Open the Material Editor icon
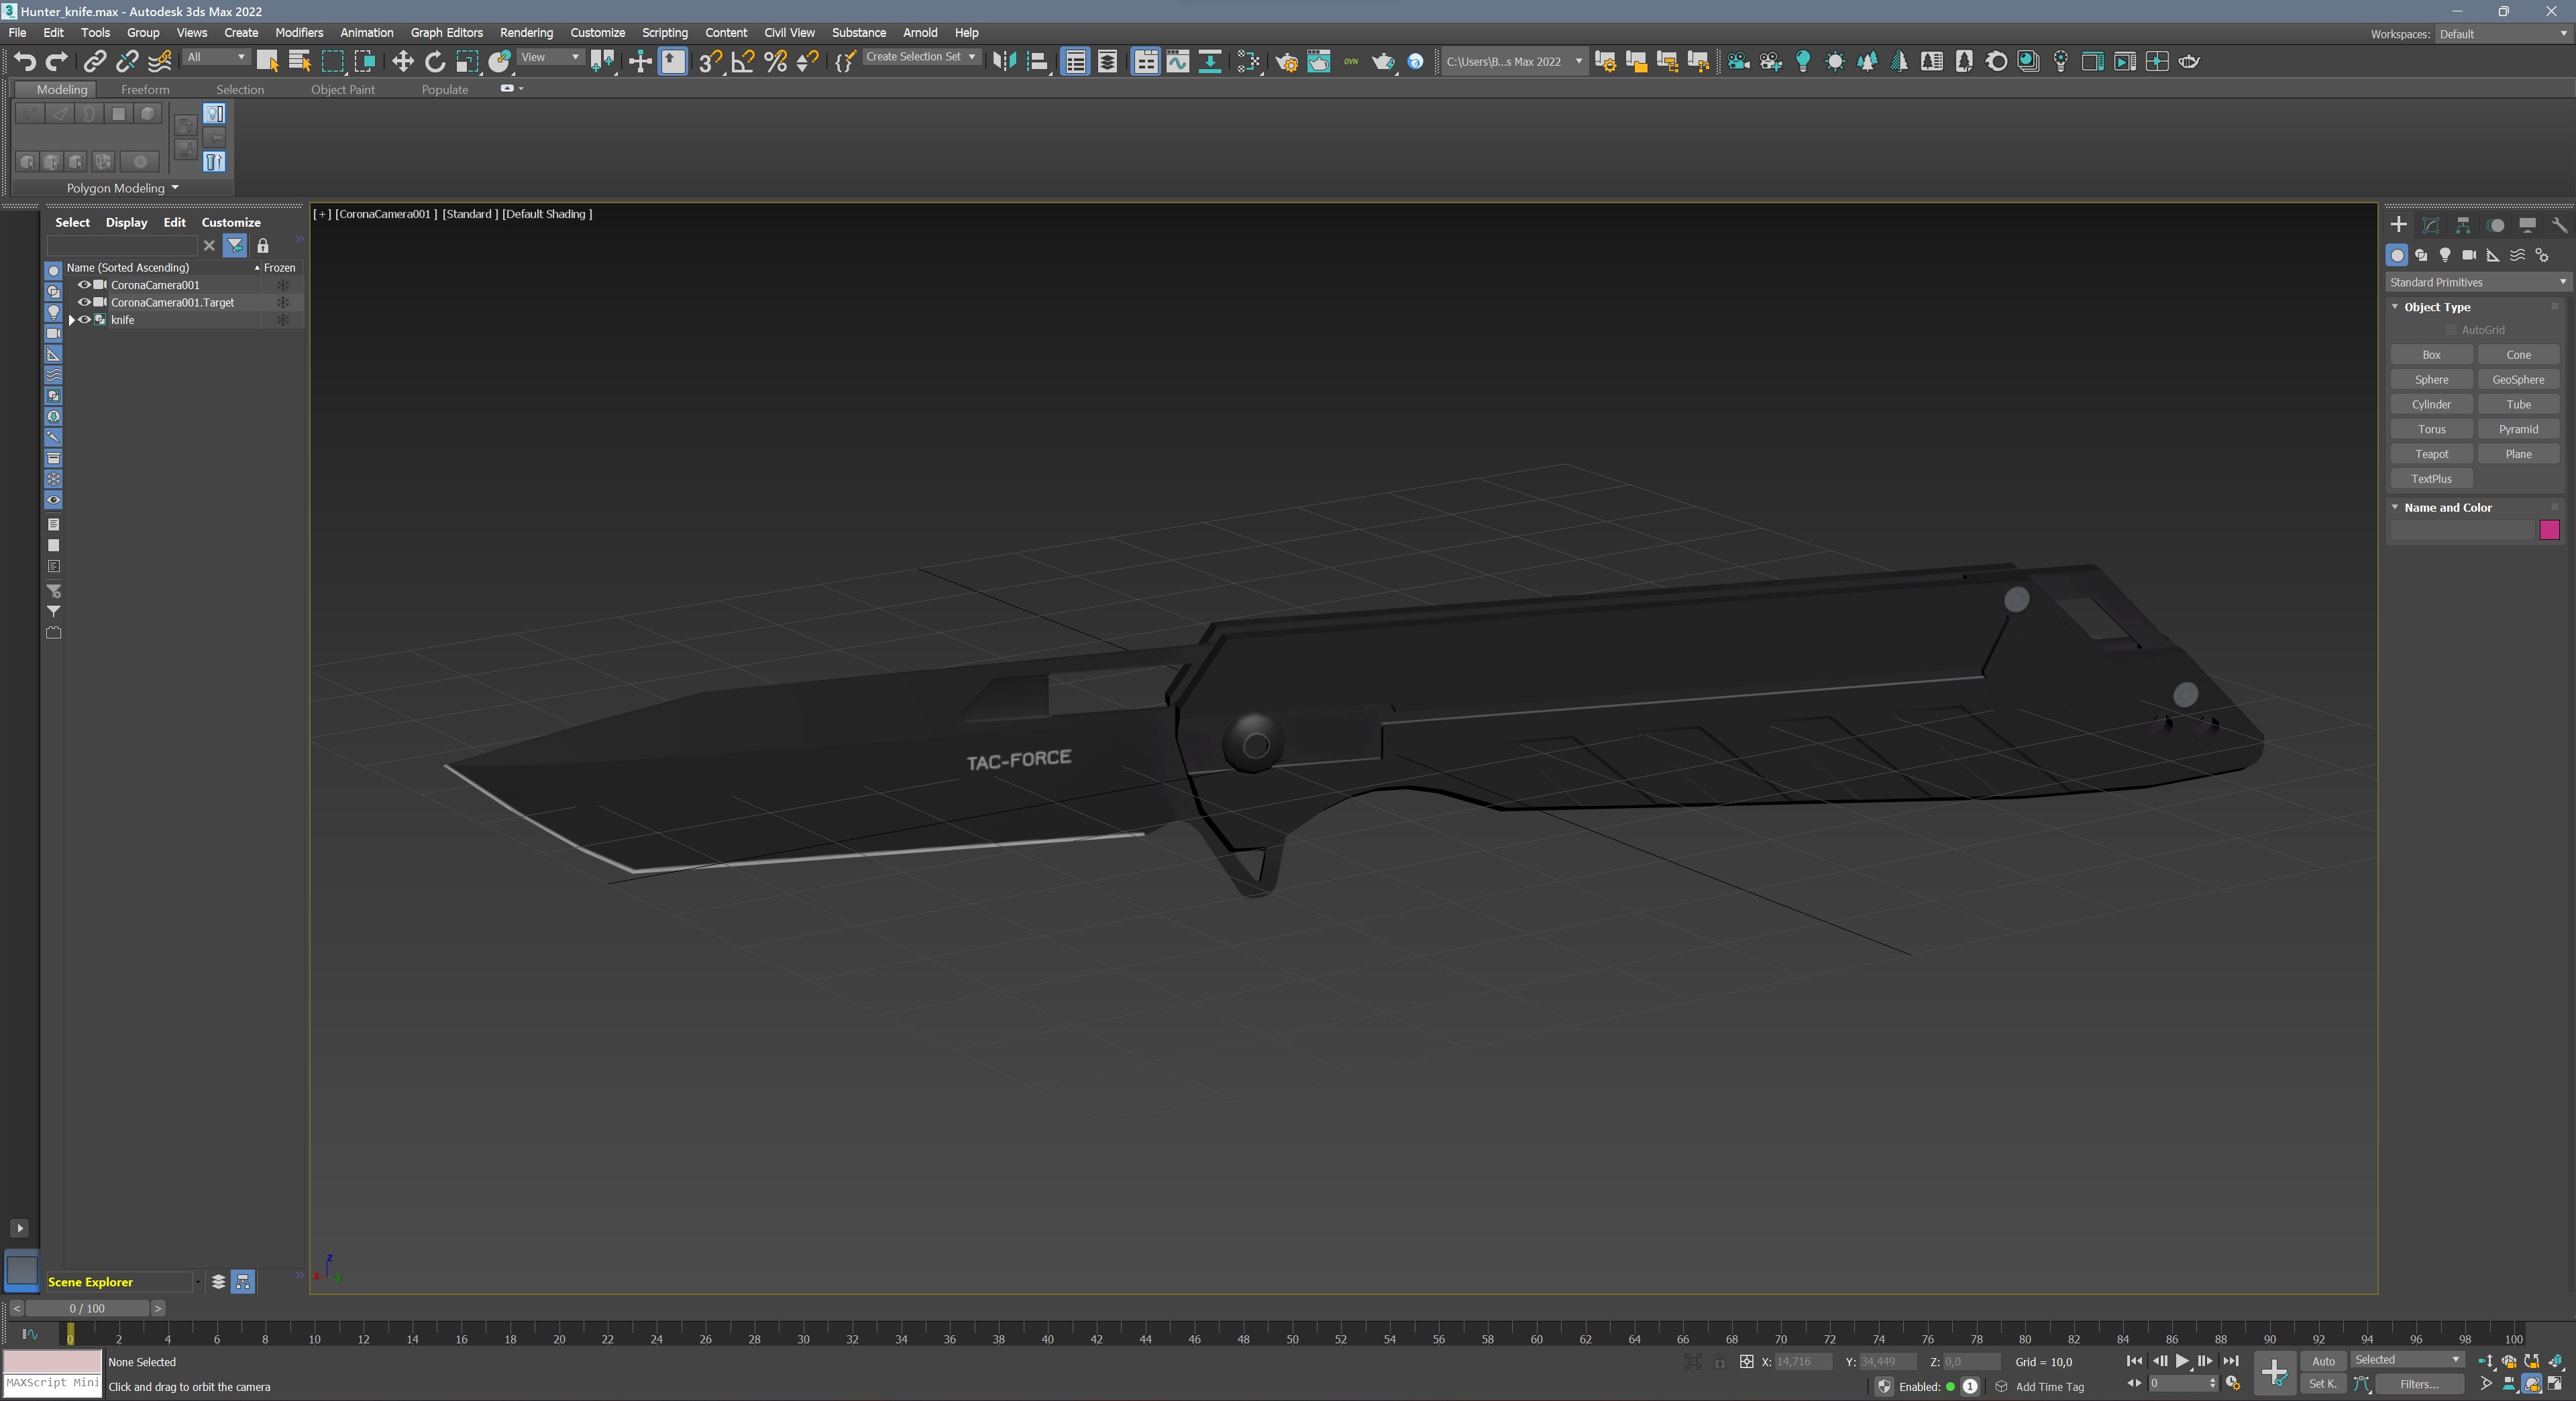 tap(1249, 62)
